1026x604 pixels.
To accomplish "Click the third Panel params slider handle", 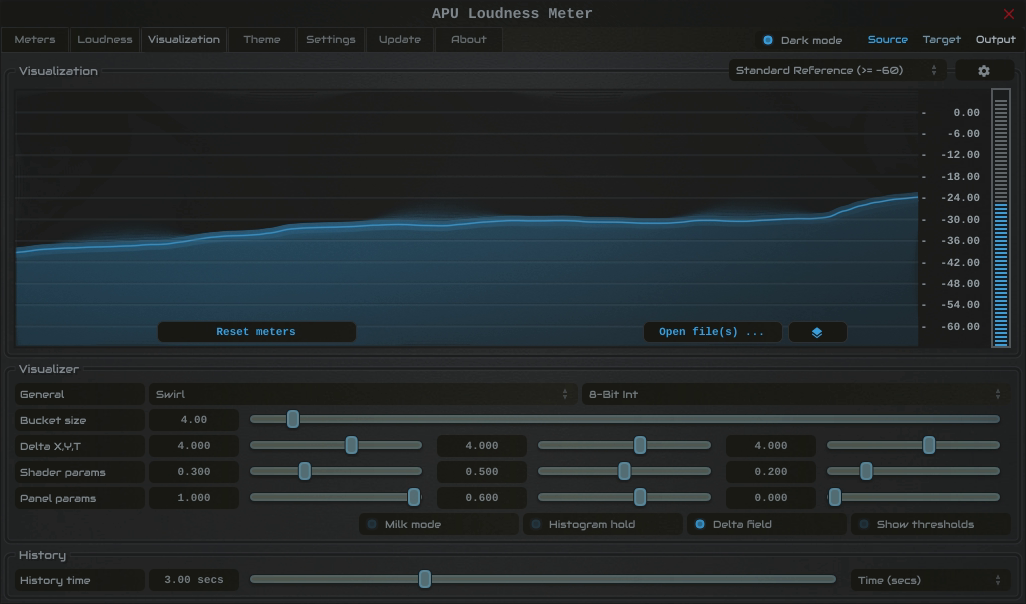I will (835, 497).
